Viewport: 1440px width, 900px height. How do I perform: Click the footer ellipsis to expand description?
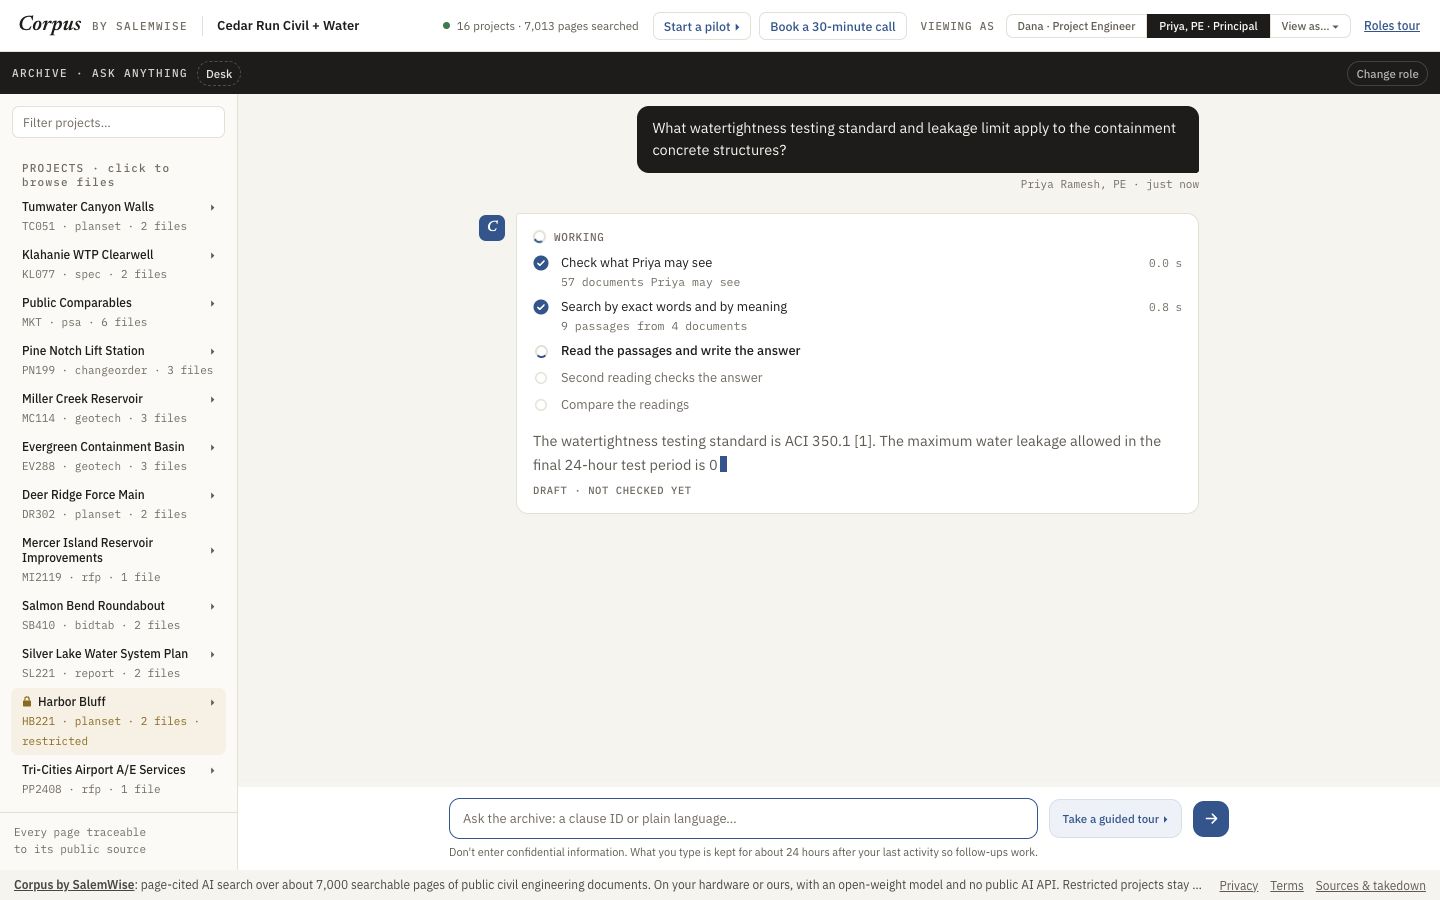point(1198,885)
